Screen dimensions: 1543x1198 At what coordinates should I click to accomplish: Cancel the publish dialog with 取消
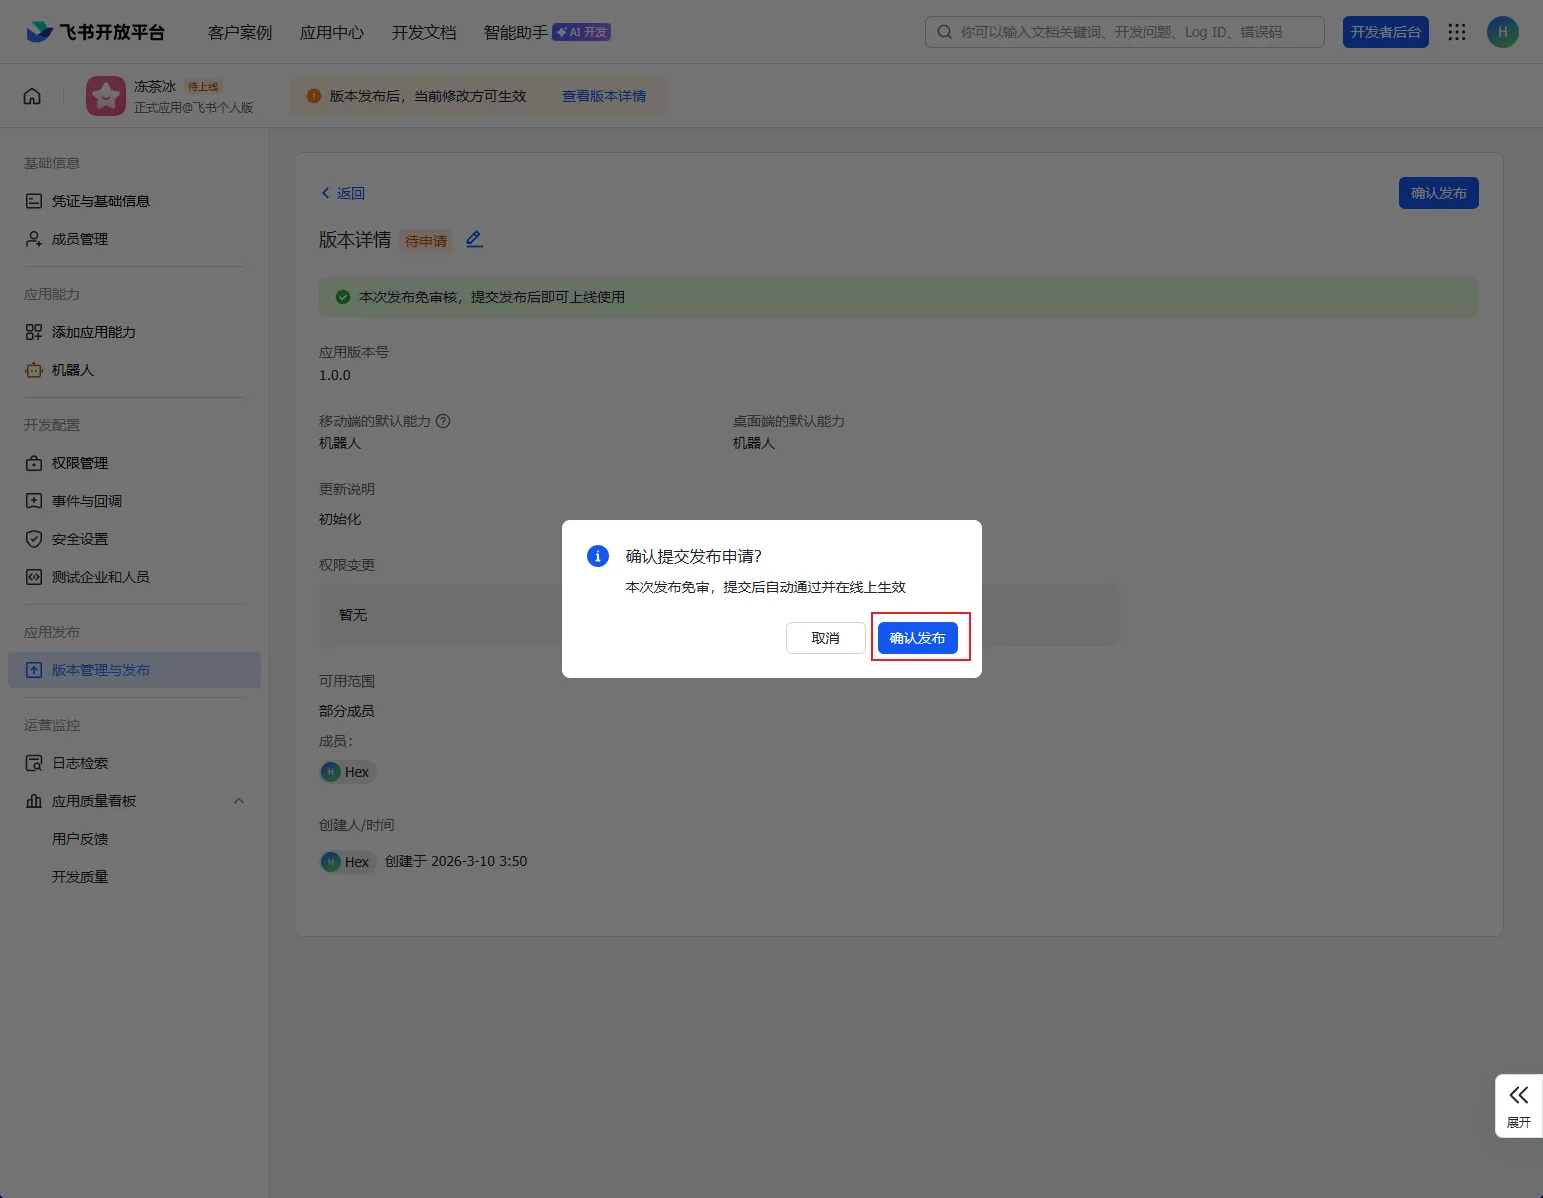click(825, 638)
